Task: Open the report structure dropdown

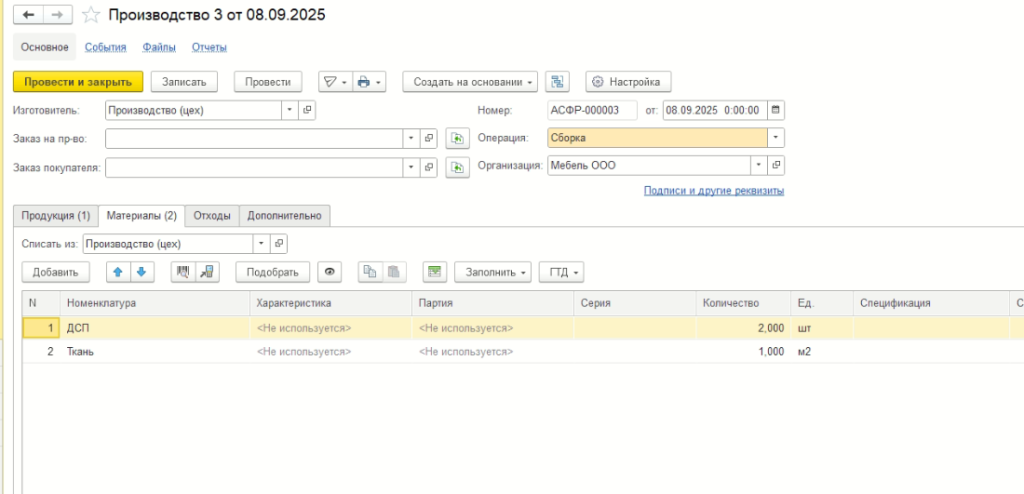Action: point(335,82)
